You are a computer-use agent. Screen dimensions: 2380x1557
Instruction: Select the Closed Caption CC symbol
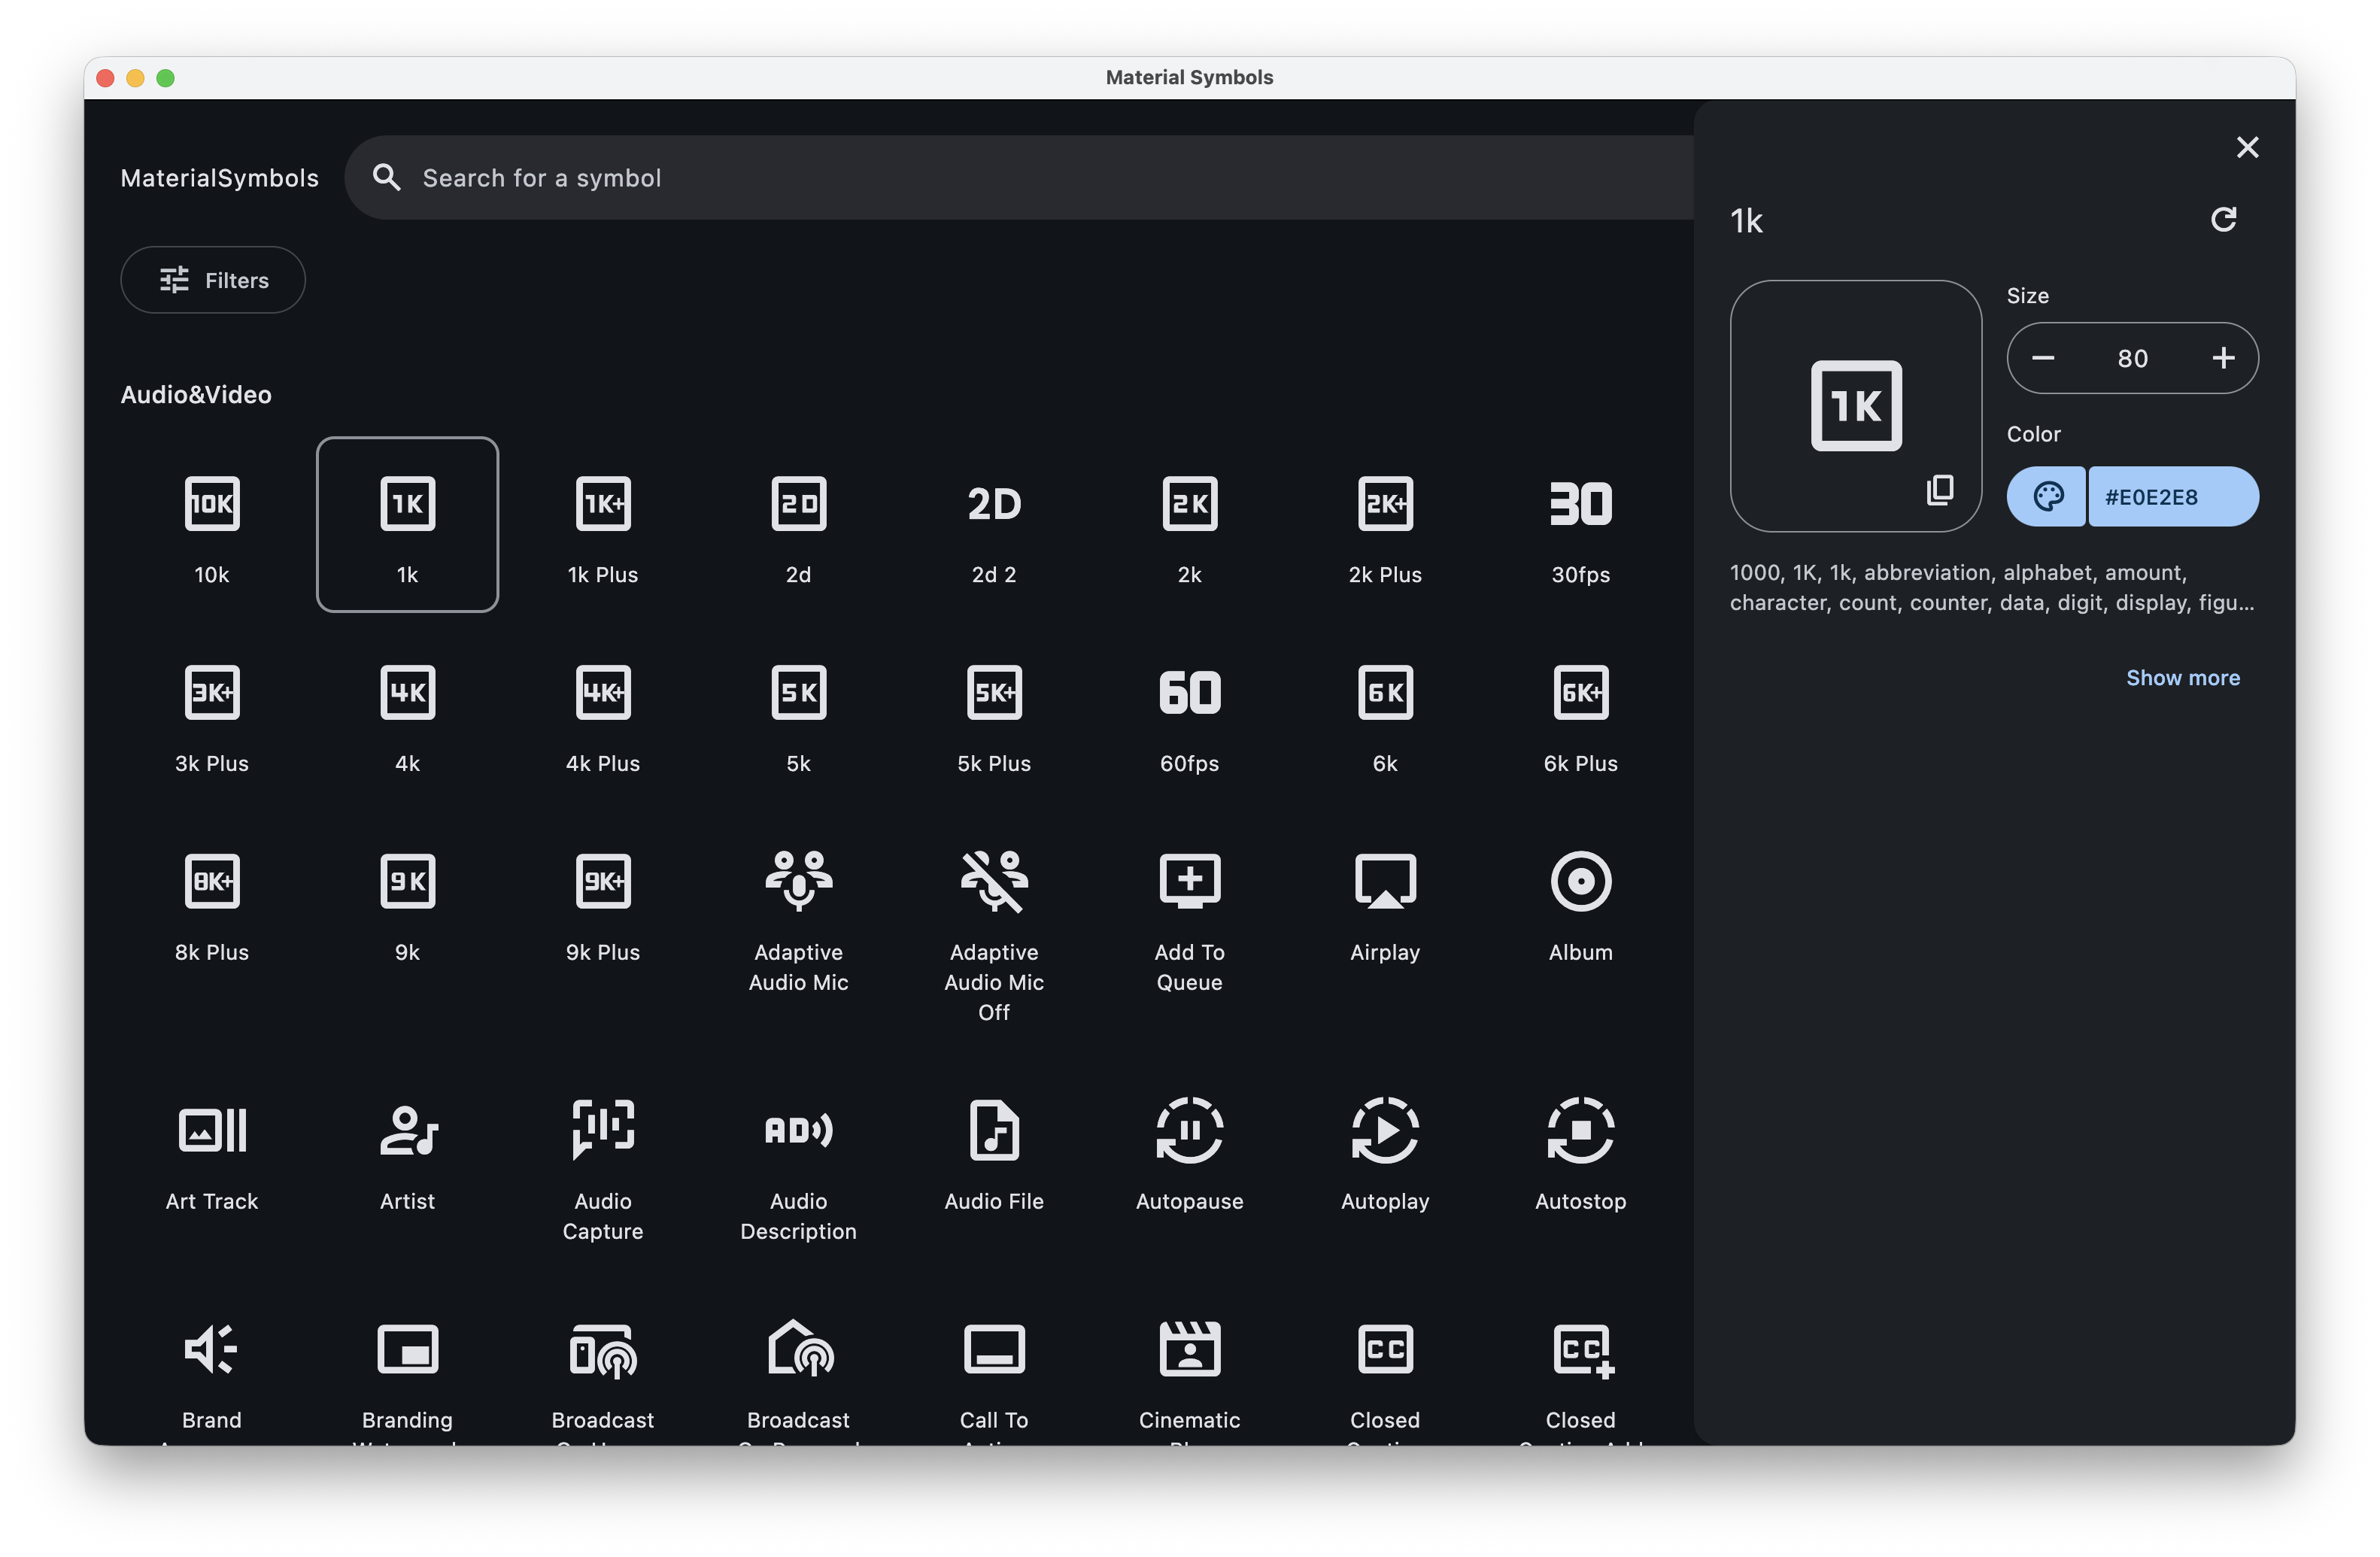click(1385, 1365)
